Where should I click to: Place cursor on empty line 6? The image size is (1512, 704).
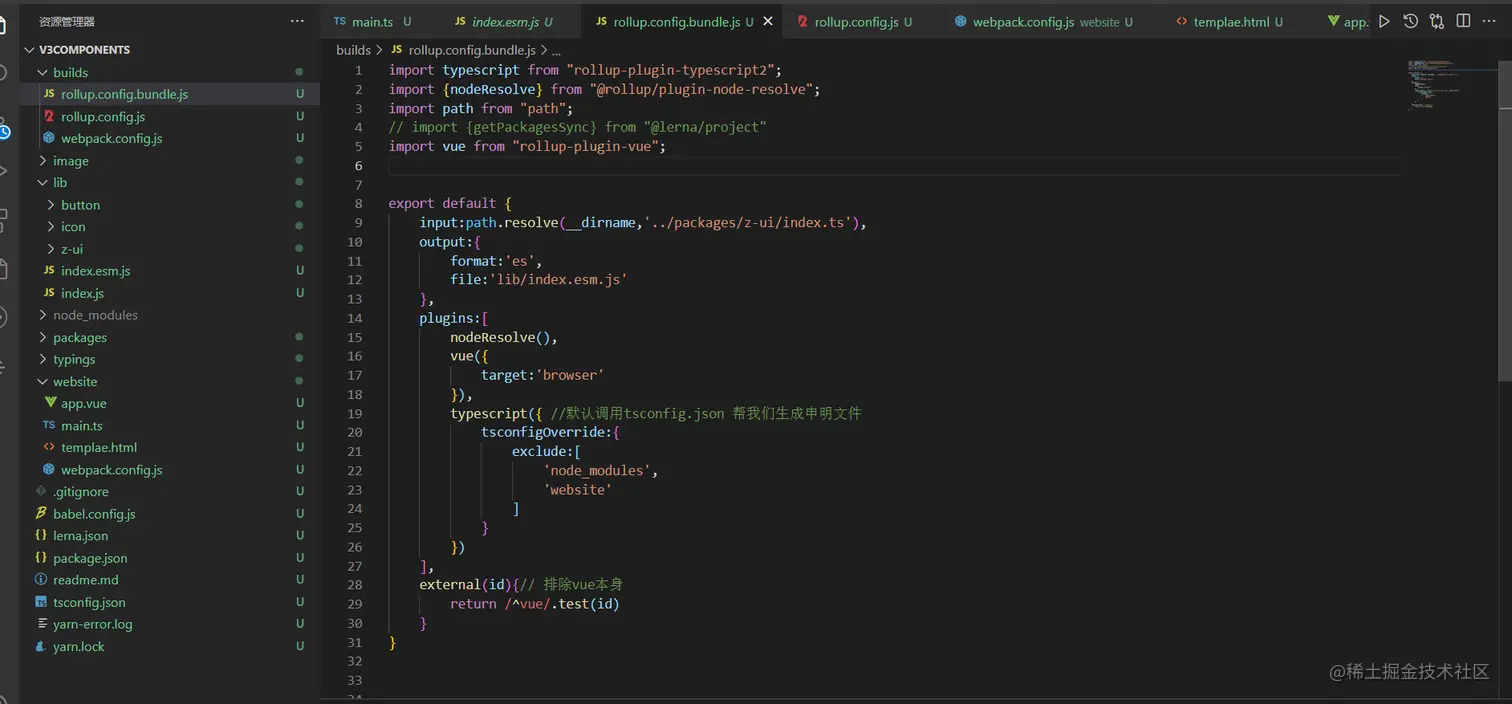895,166
